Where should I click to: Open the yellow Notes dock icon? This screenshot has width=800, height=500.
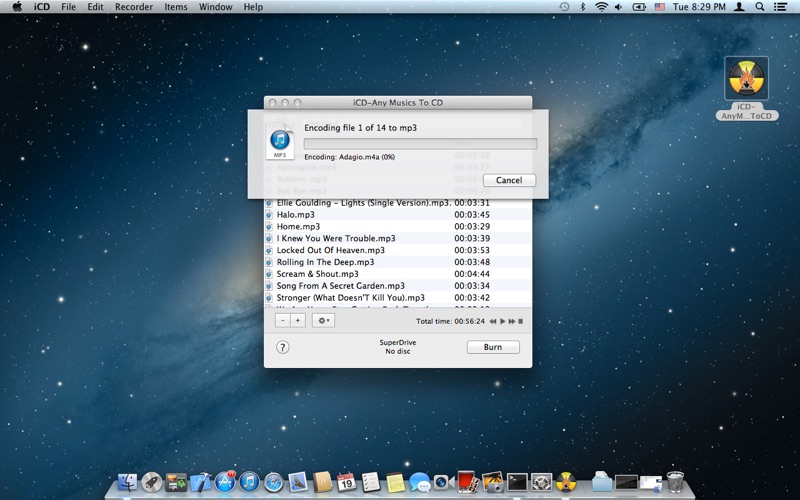click(x=395, y=482)
